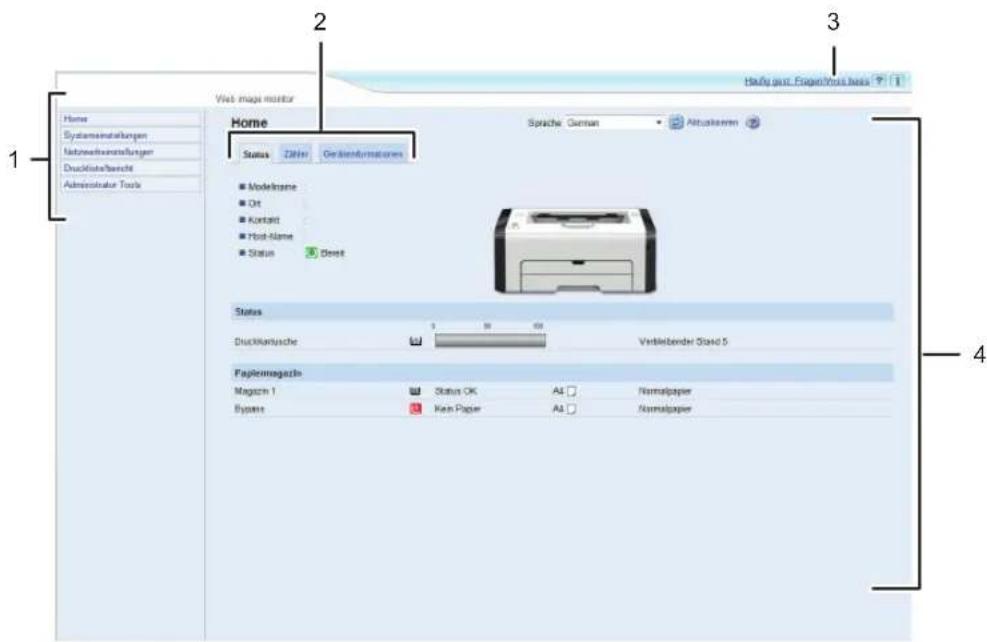Click the 'Normalpapier' text in Magazin 1 row
Viewport: 987px width, 642px height.
tap(665, 391)
